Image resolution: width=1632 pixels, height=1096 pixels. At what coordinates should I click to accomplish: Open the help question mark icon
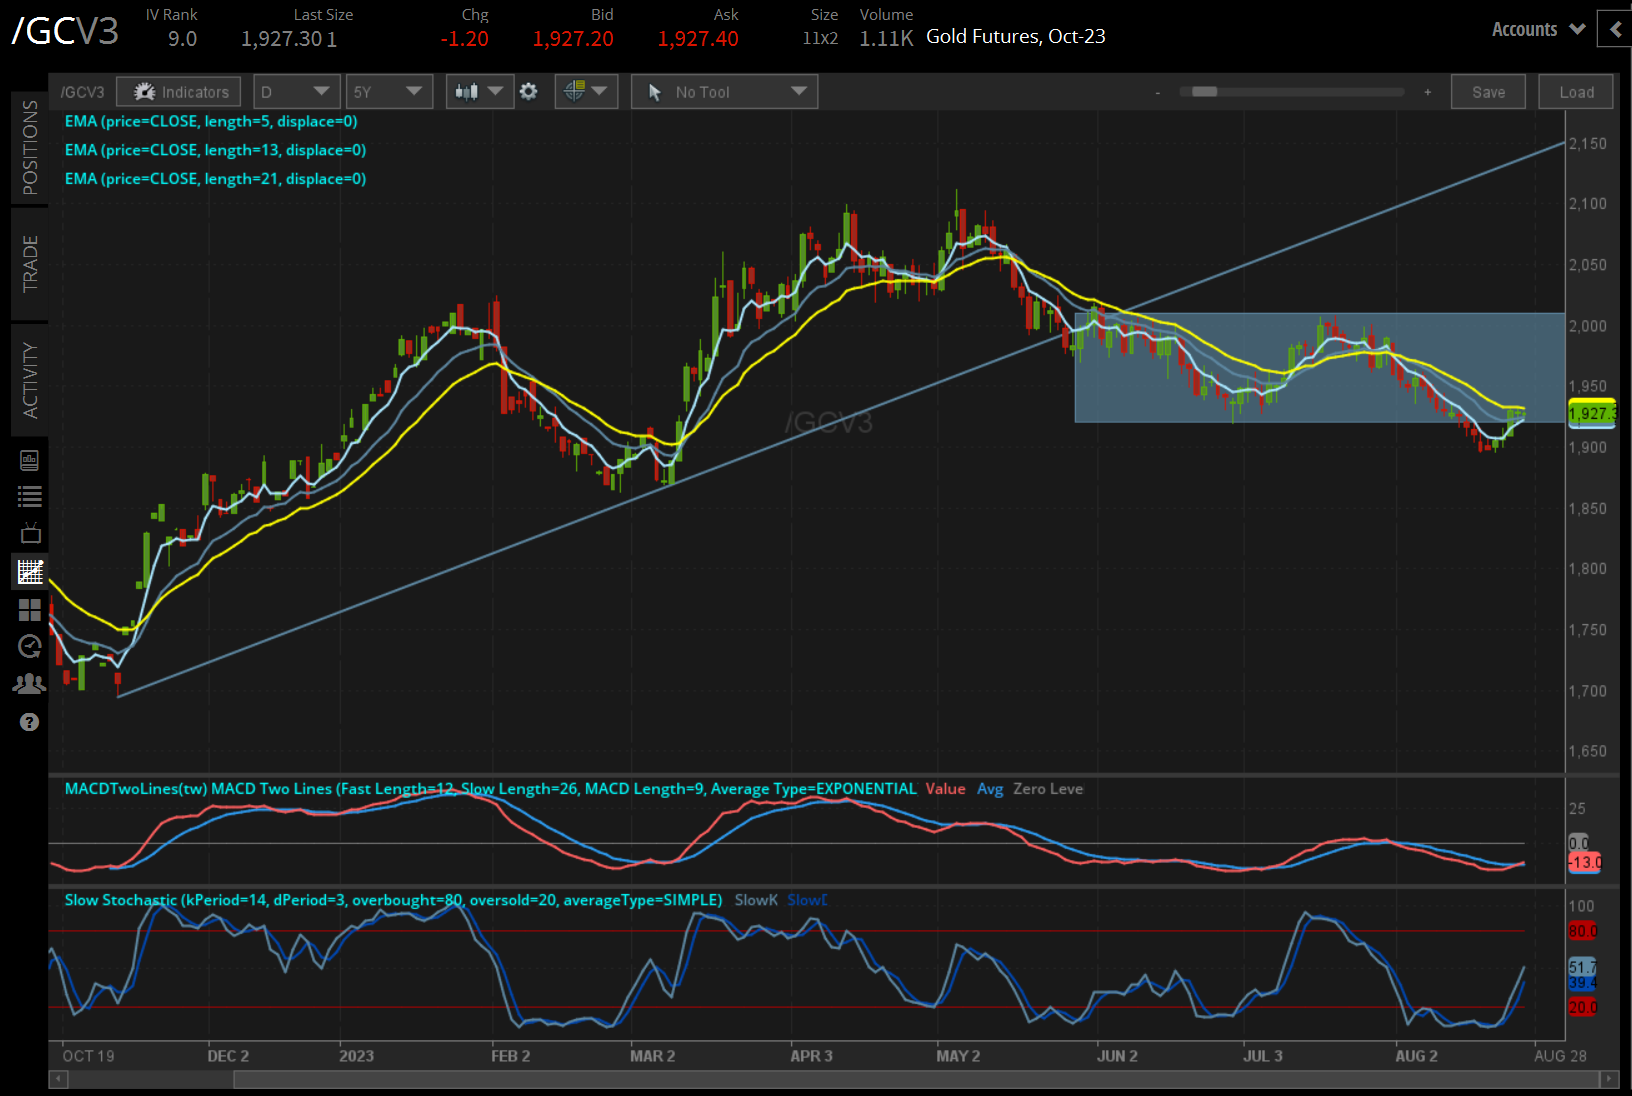(x=30, y=722)
